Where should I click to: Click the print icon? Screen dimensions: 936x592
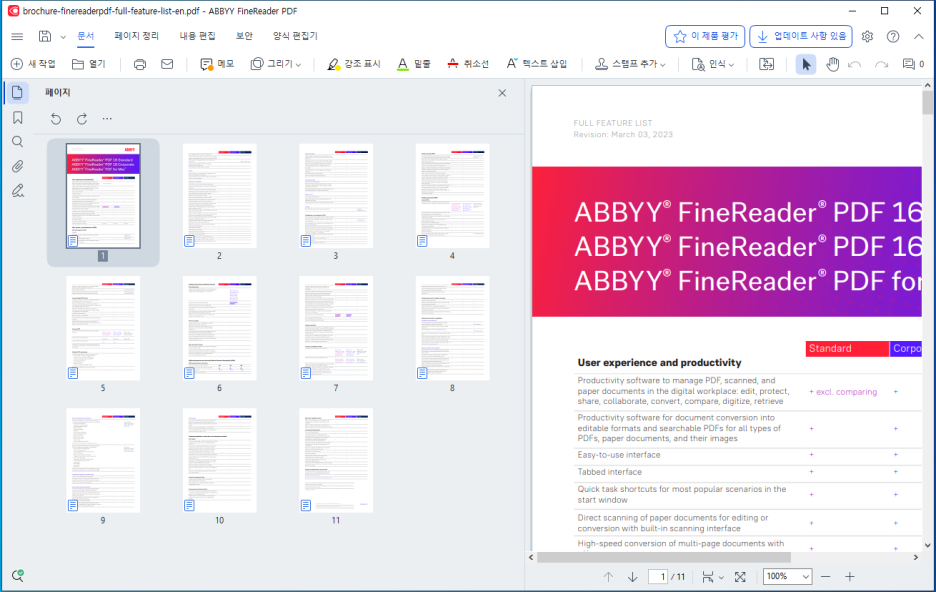click(x=140, y=64)
